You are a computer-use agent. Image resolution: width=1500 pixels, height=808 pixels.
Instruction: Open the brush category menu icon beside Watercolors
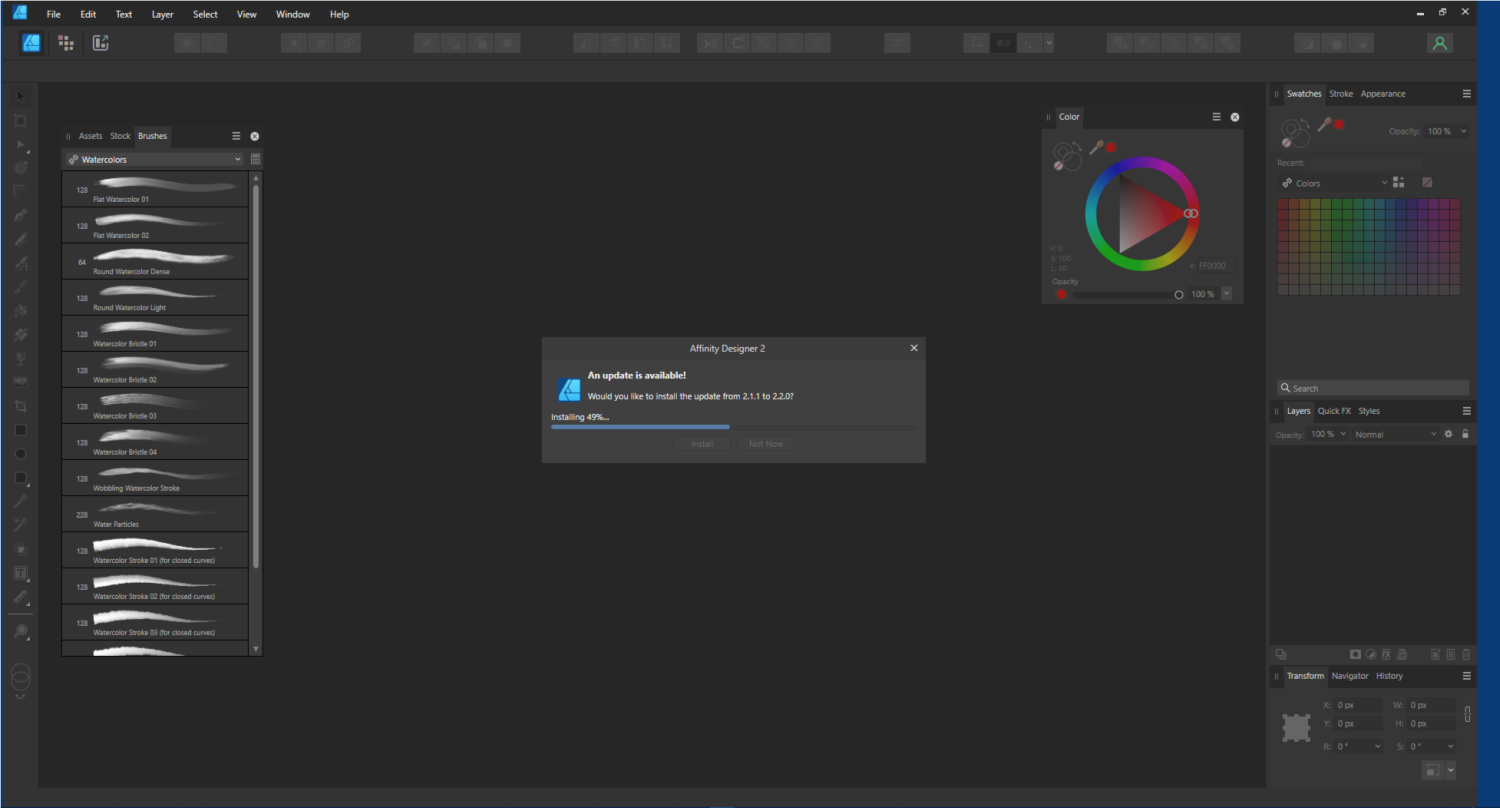coord(255,159)
